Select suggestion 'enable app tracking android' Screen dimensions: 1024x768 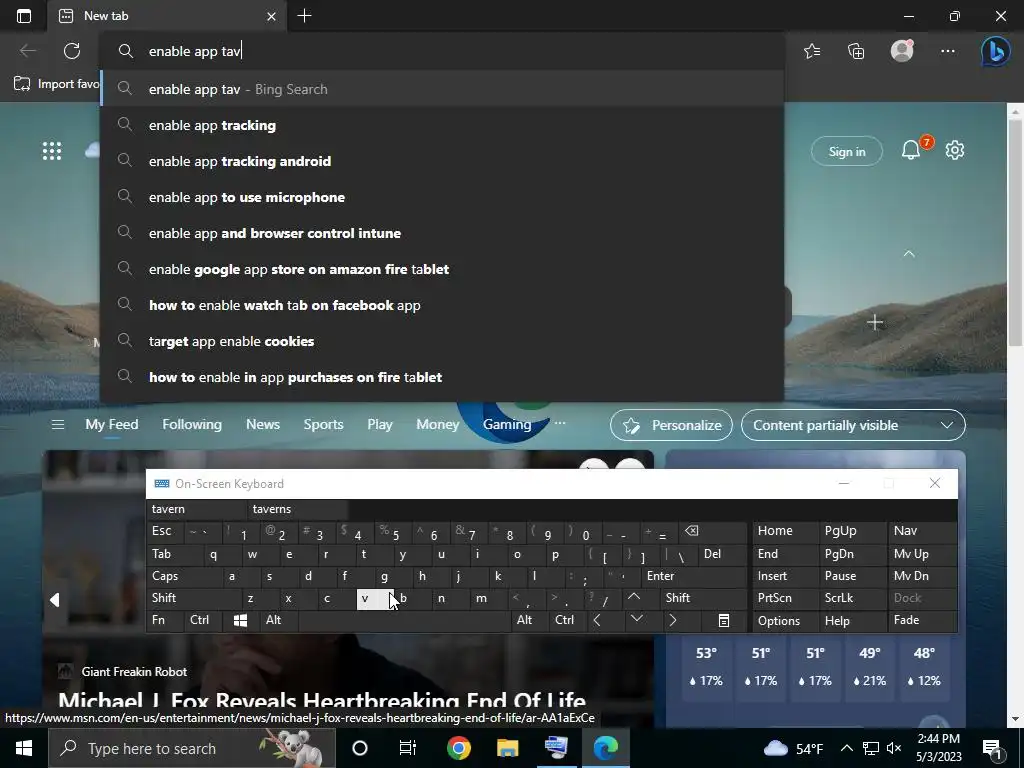point(442,161)
